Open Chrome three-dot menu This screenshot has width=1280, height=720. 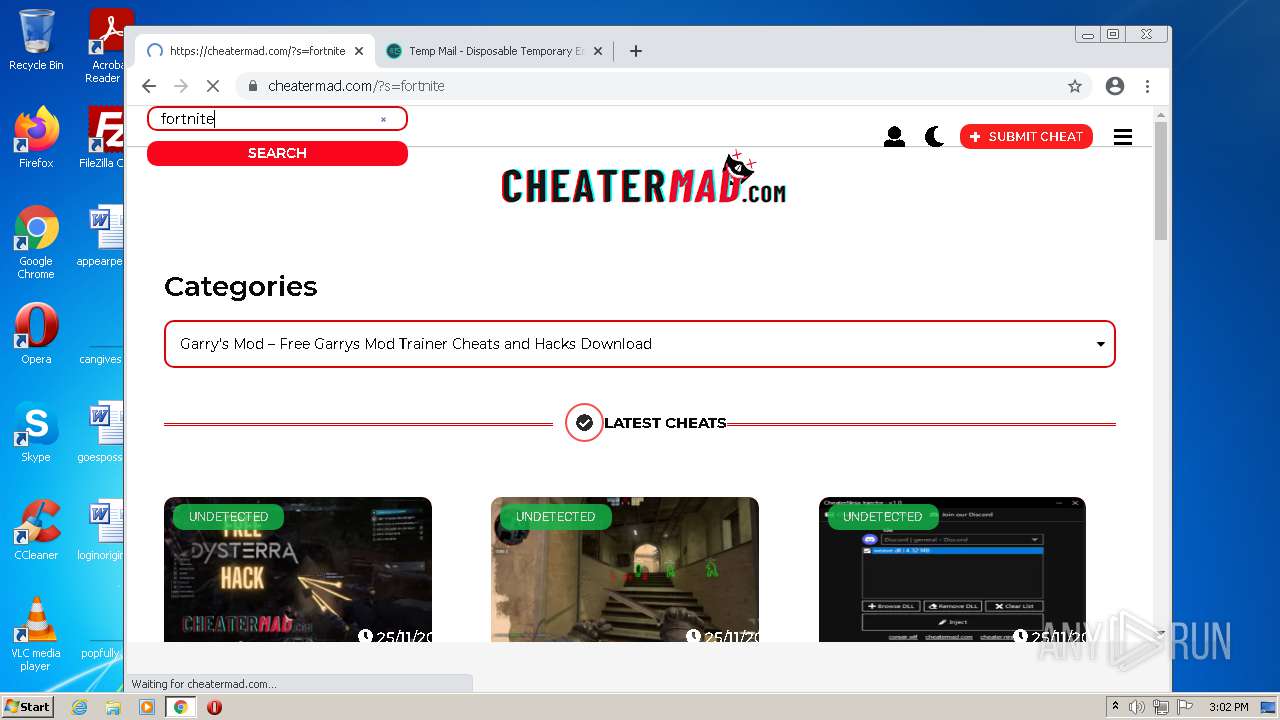[1148, 86]
